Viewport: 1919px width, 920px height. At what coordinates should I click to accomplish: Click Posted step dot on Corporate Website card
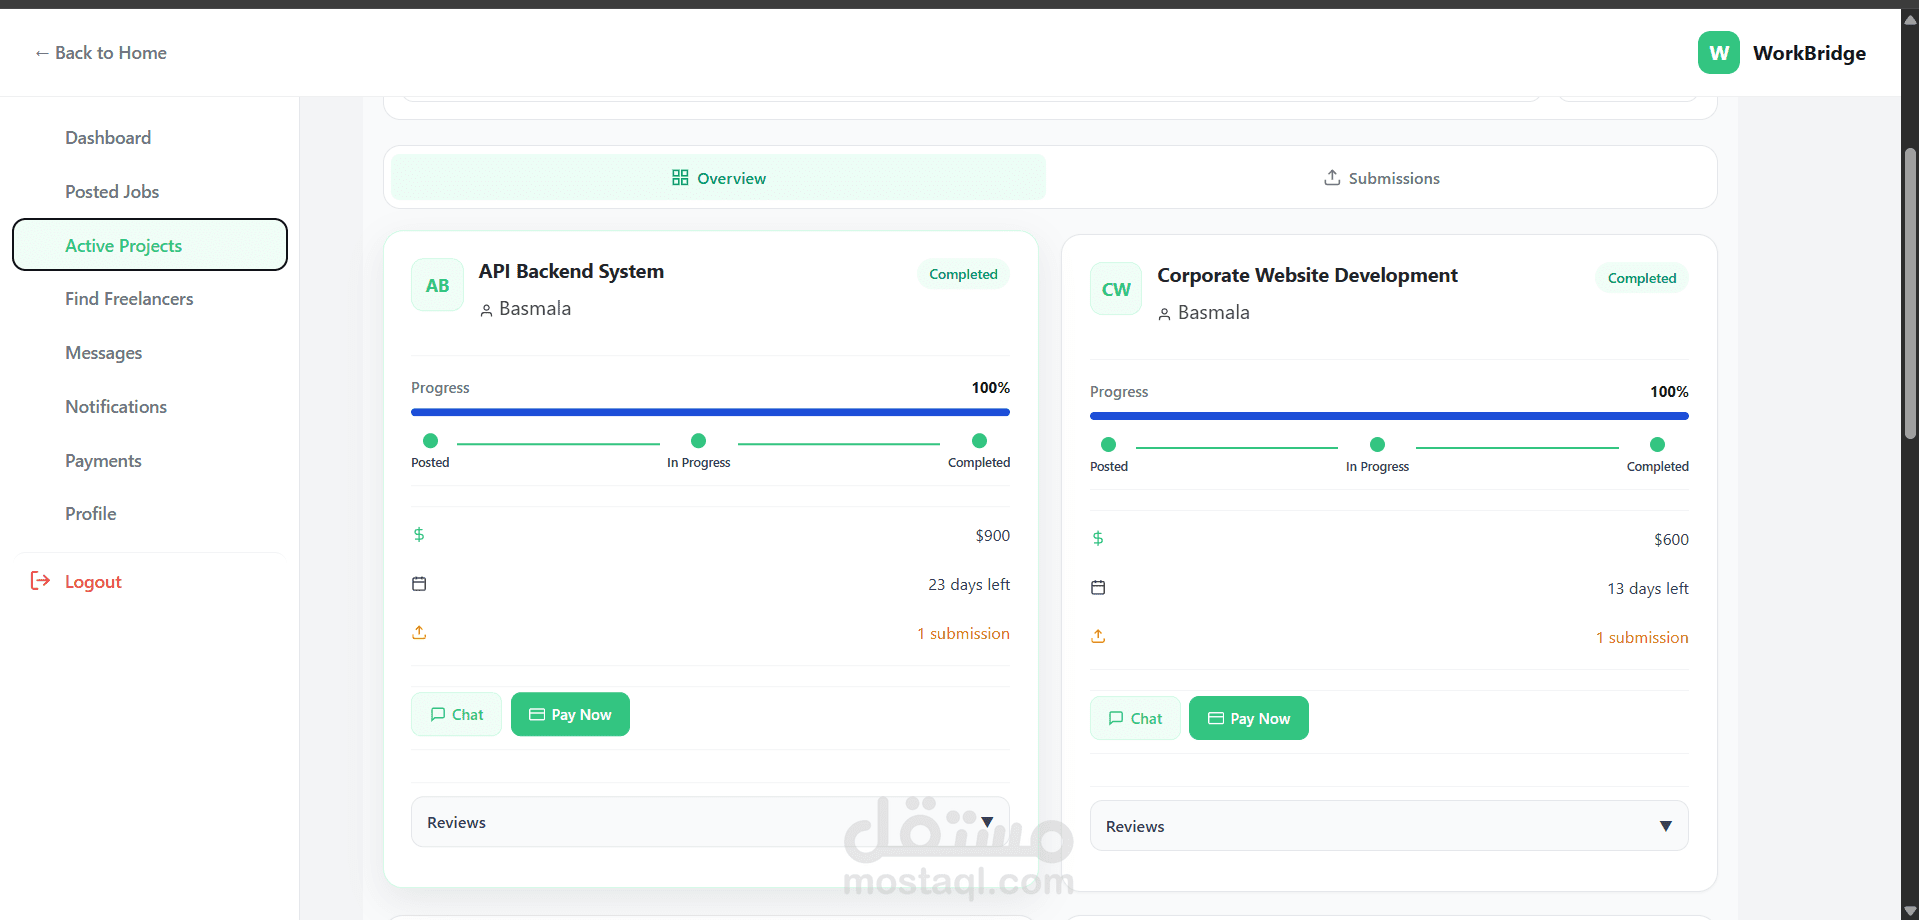pos(1108,445)
